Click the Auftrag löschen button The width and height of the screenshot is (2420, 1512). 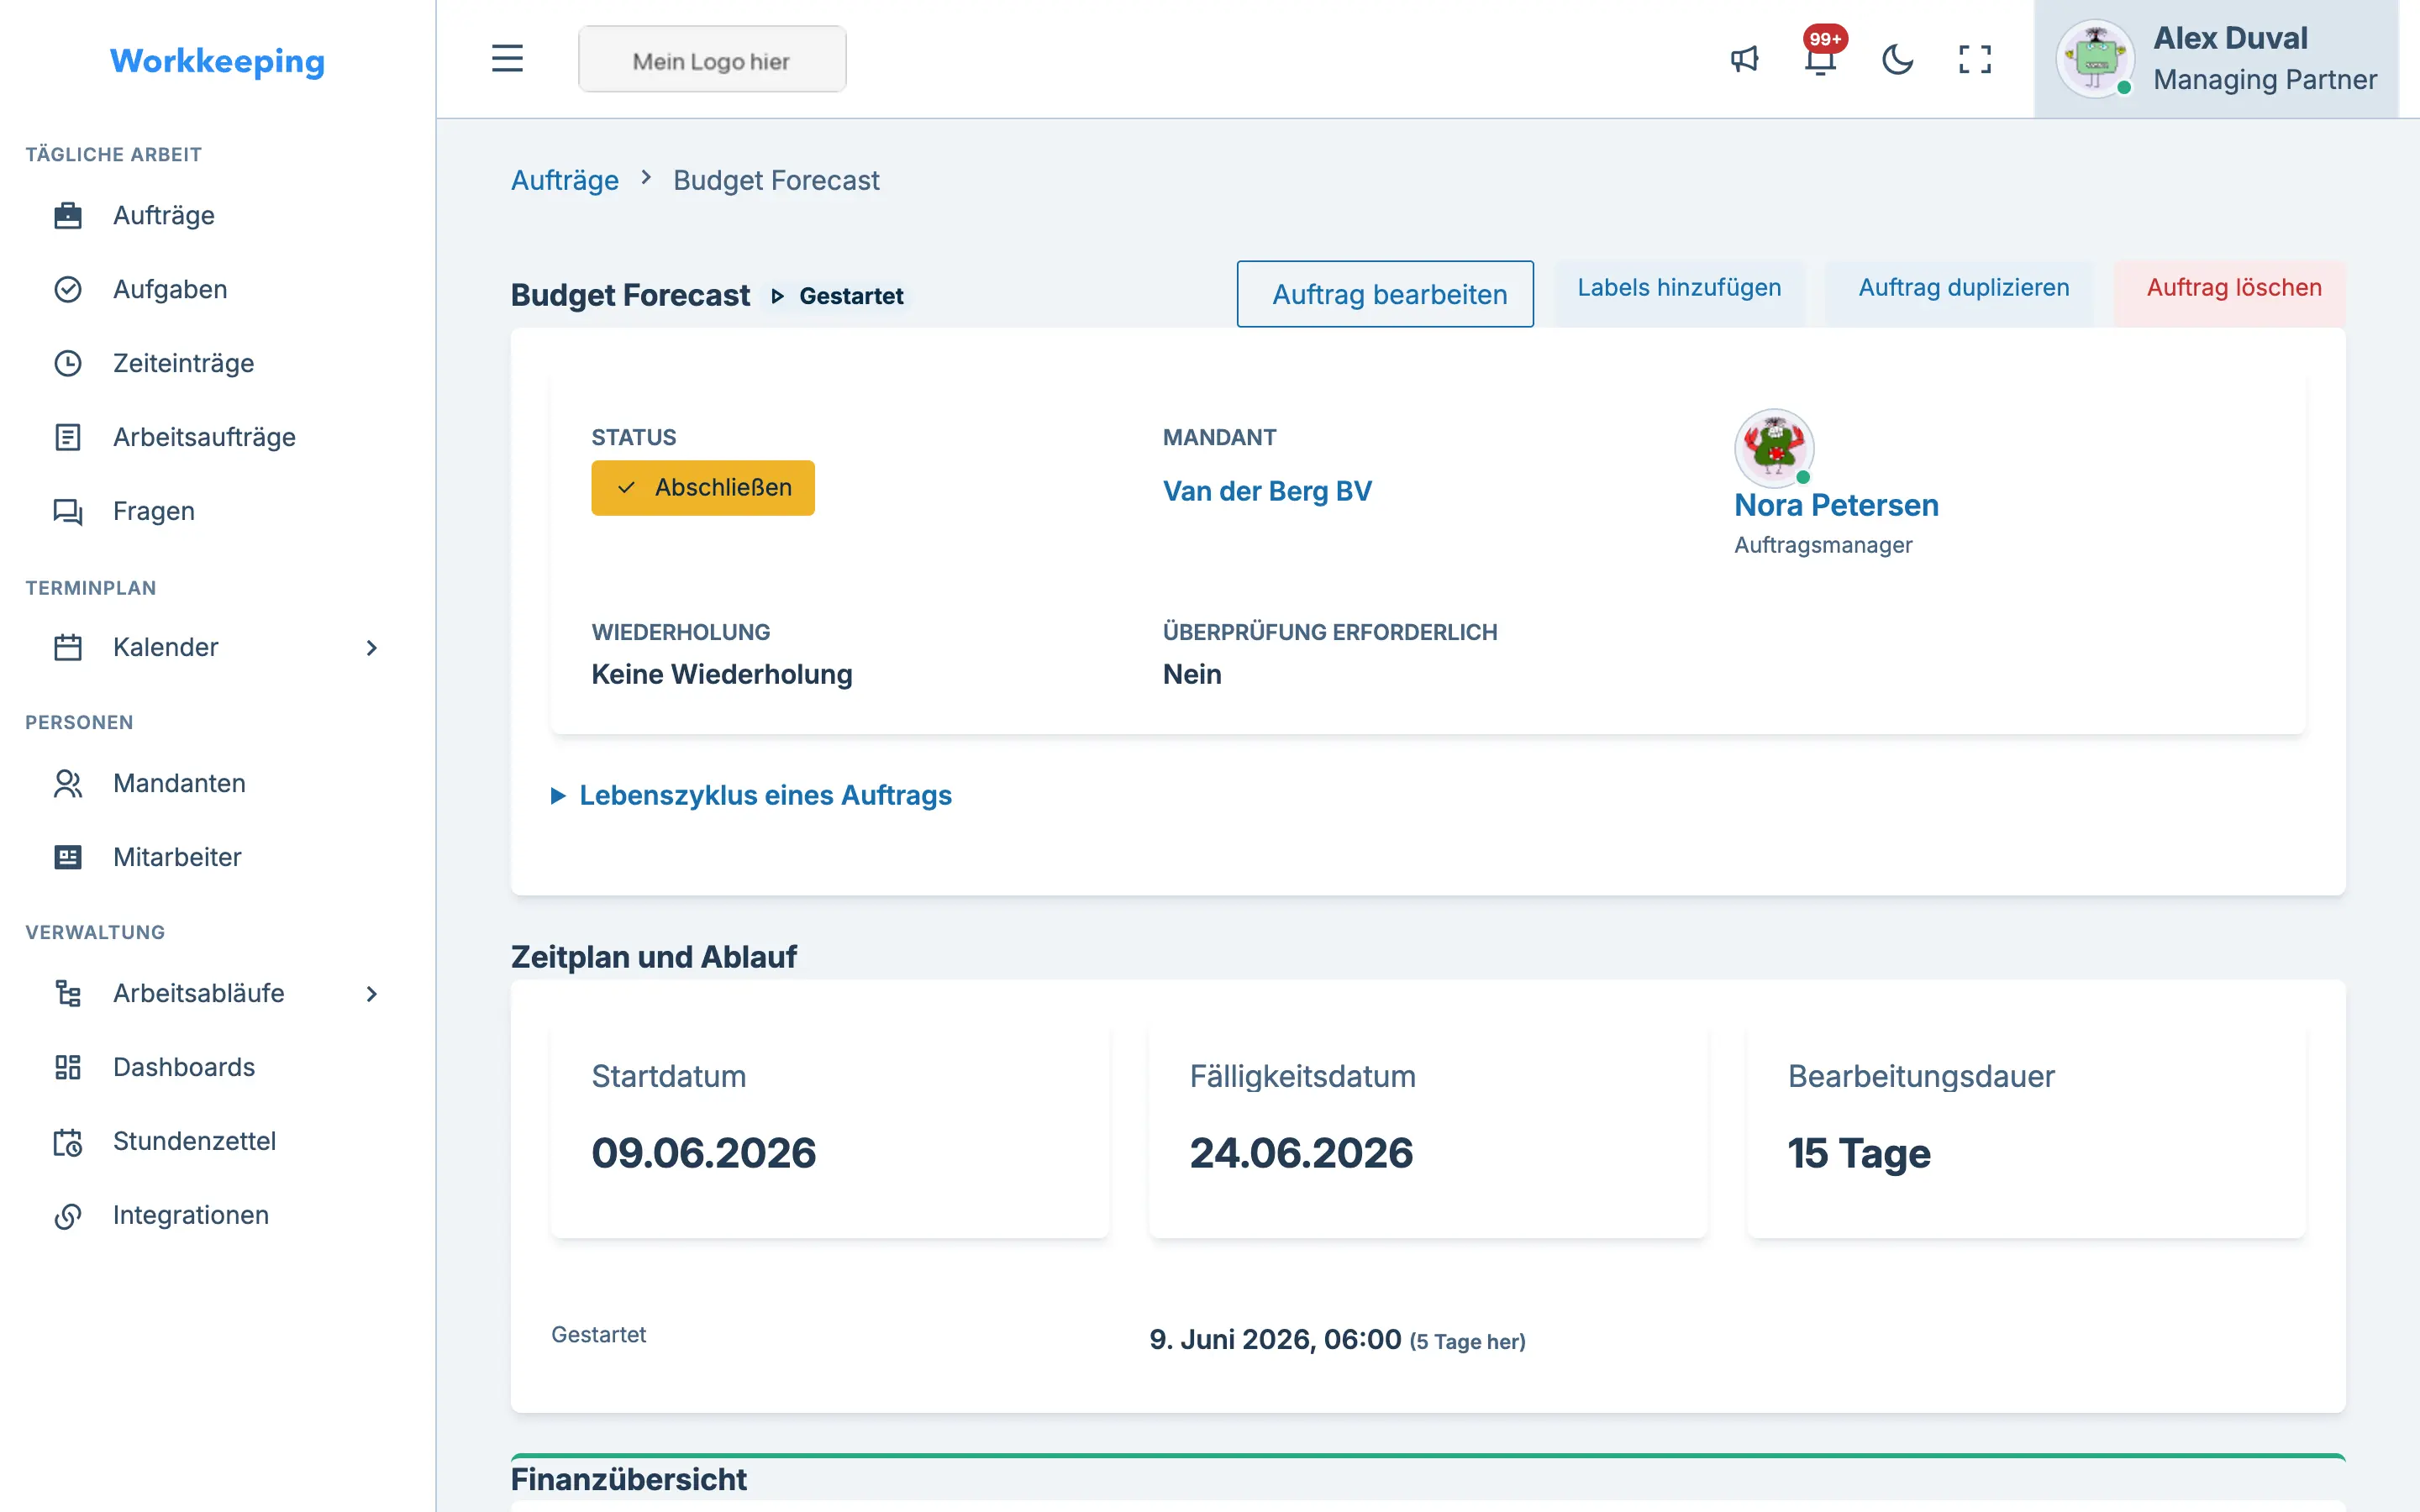tap(2232, 288)
